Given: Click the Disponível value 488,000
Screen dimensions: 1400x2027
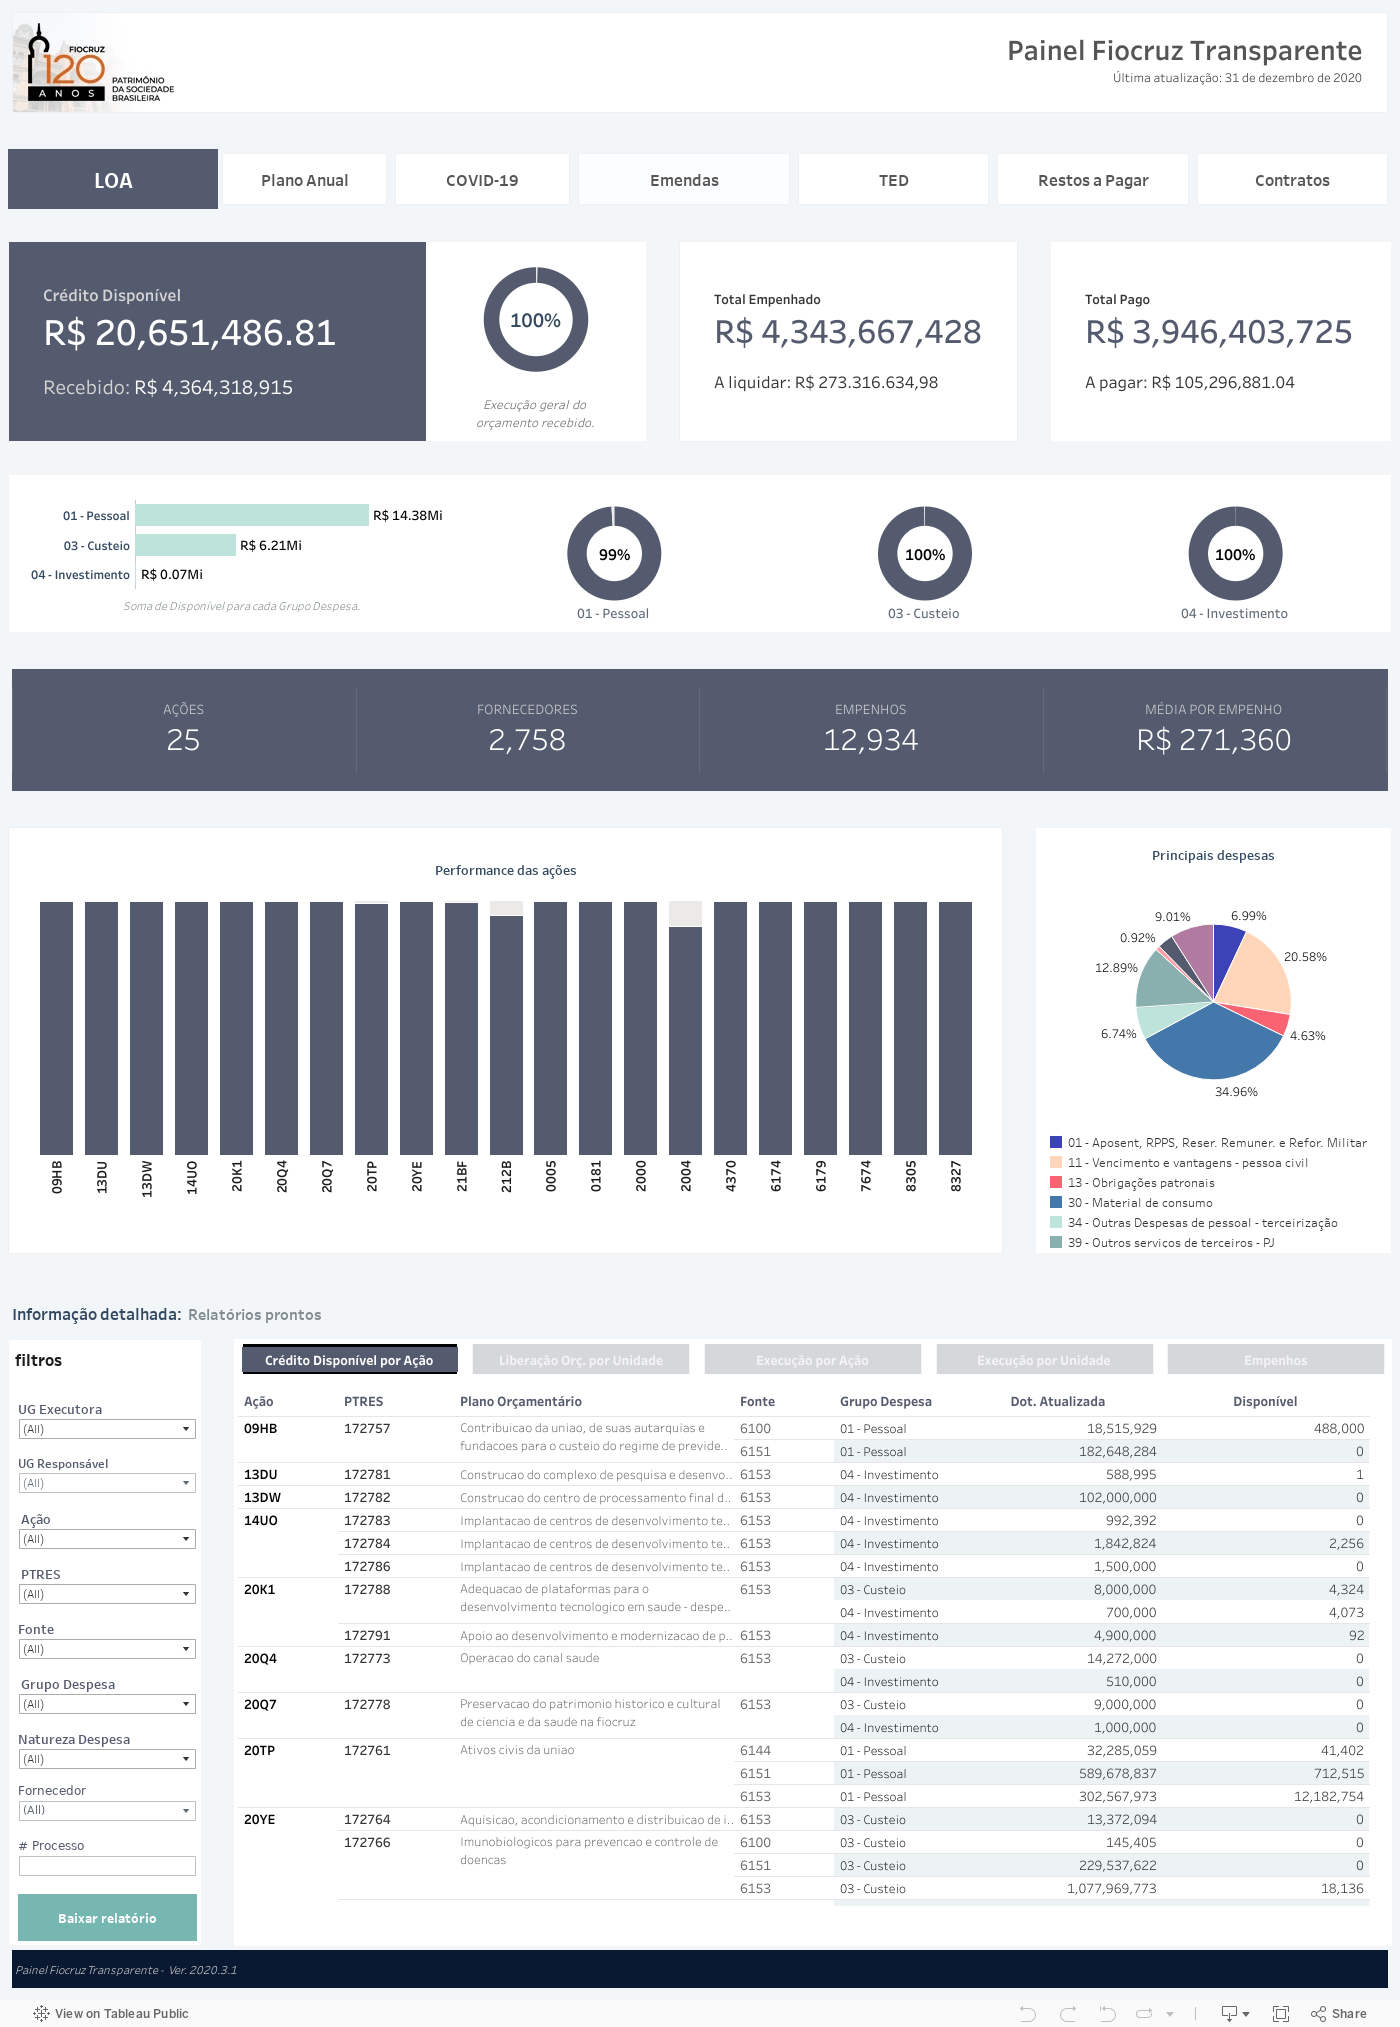Looking at the screenshot, I should pos(1339,1428).
